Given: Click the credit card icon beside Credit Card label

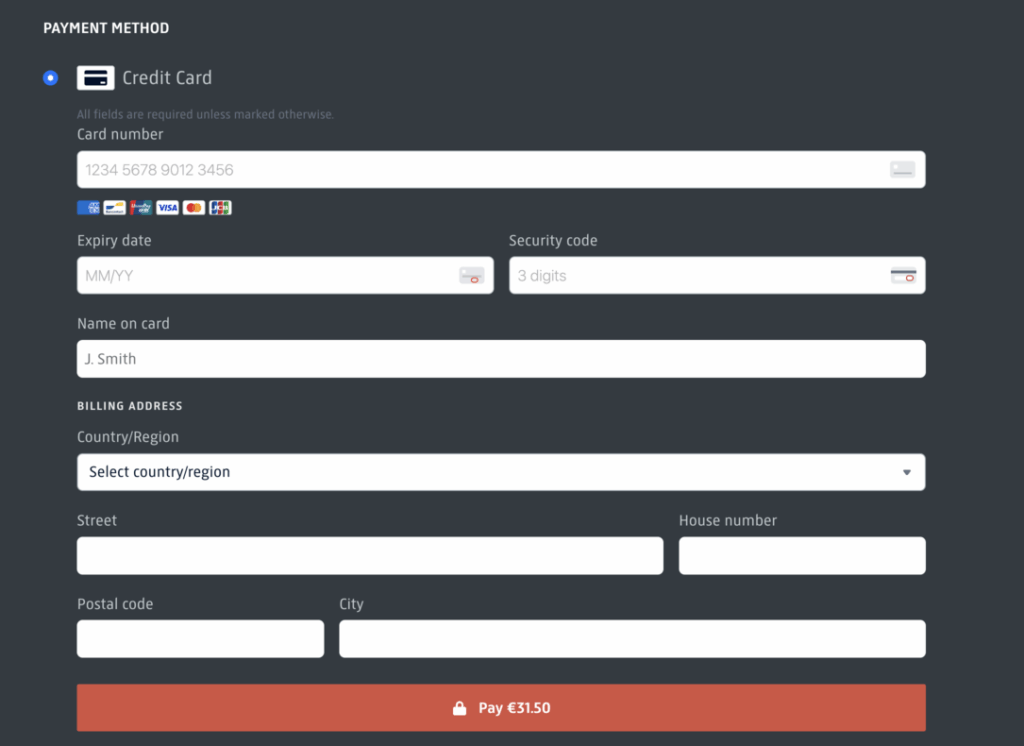Looking at the screenshot, I should (x=96, y=78).
